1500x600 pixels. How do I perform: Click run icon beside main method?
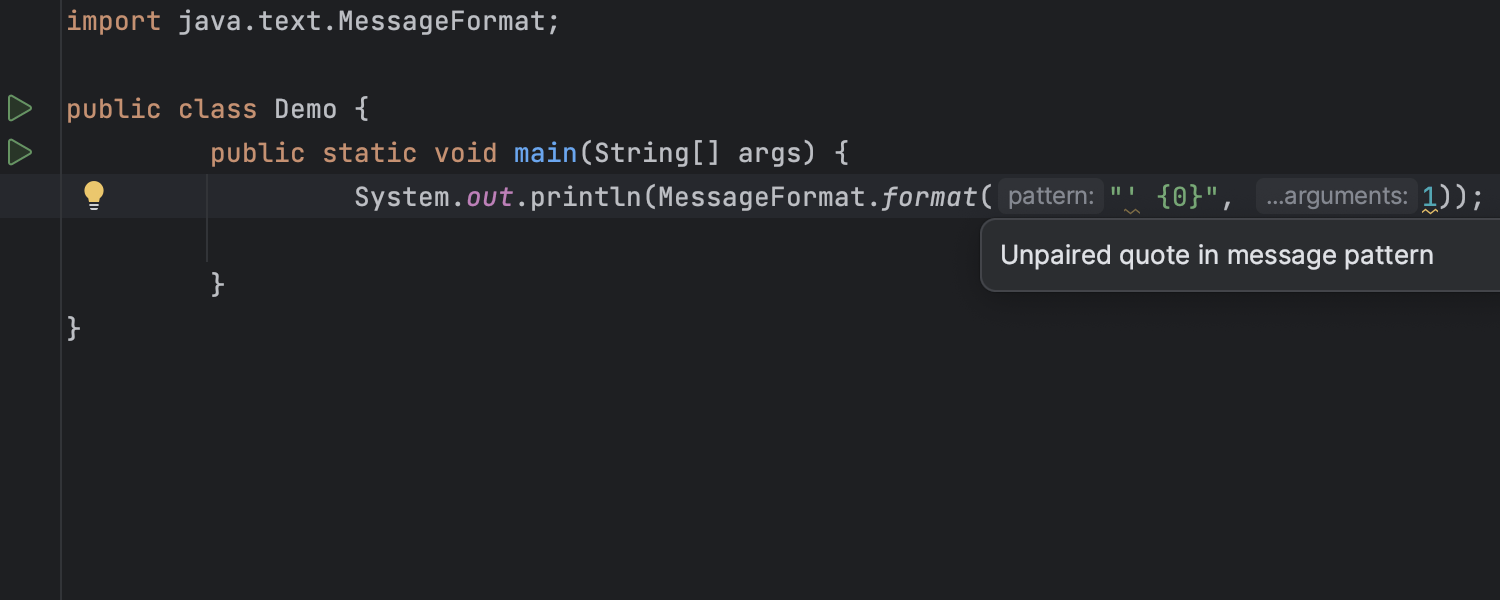tap(20, 152)
